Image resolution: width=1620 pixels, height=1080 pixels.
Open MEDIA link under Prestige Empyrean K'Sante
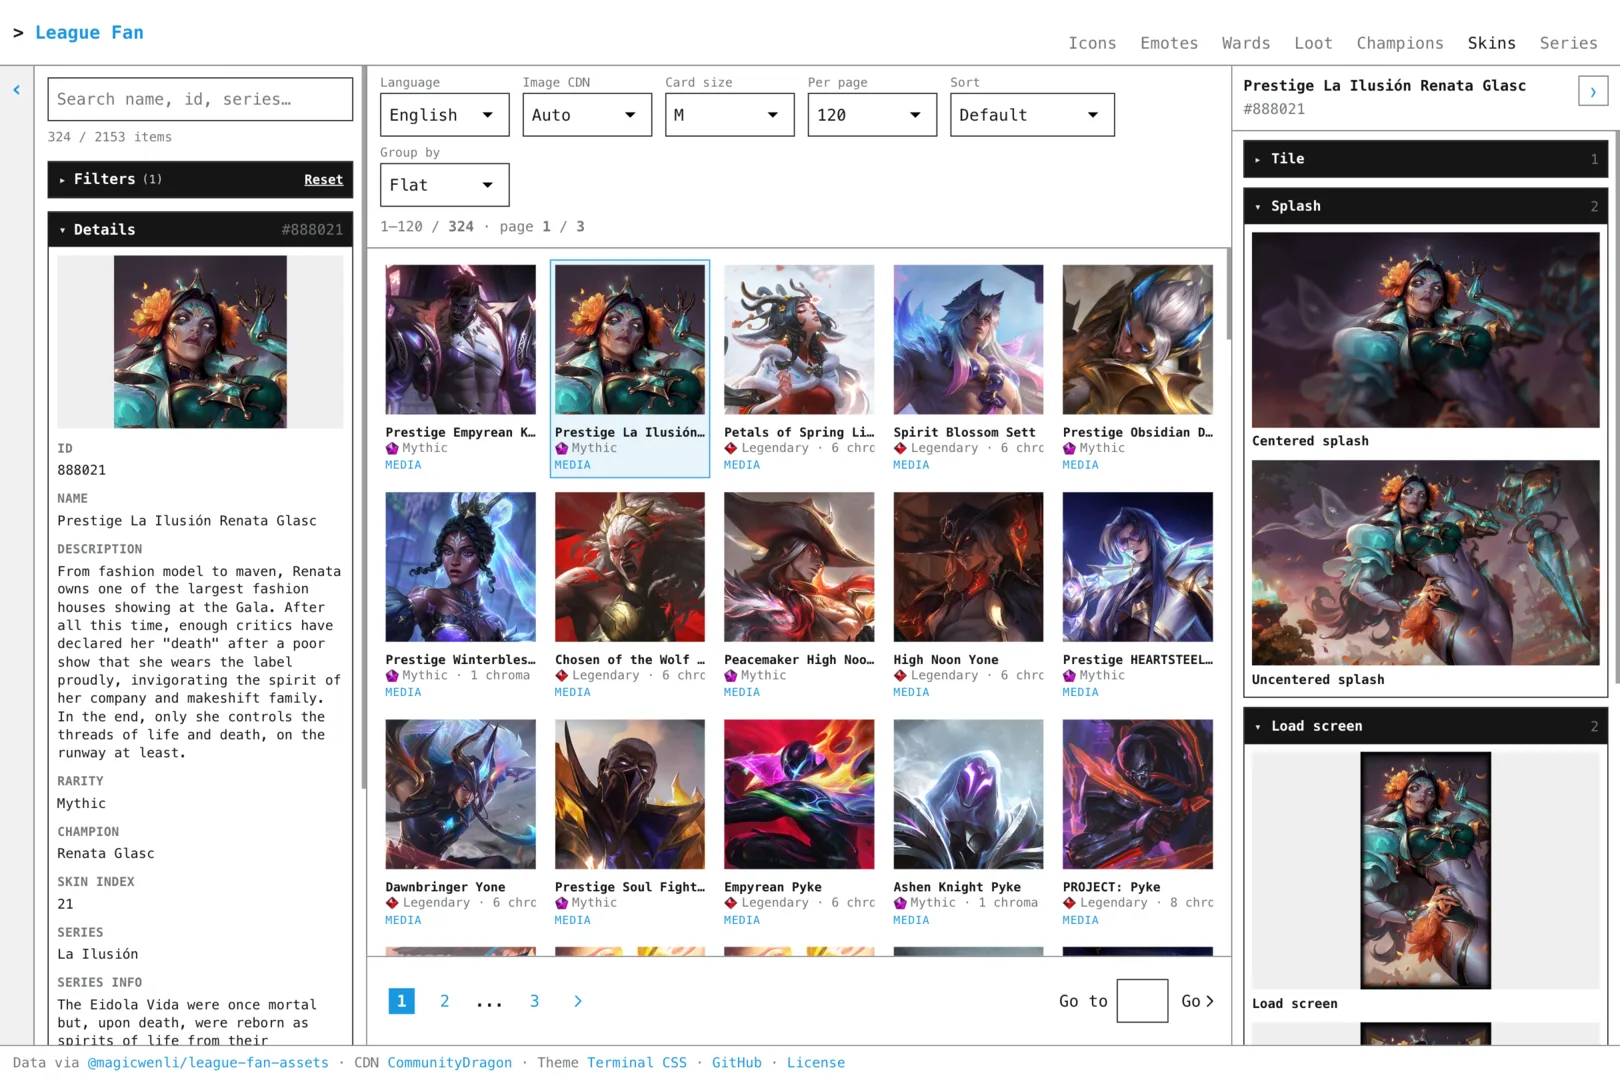point(403,465)
